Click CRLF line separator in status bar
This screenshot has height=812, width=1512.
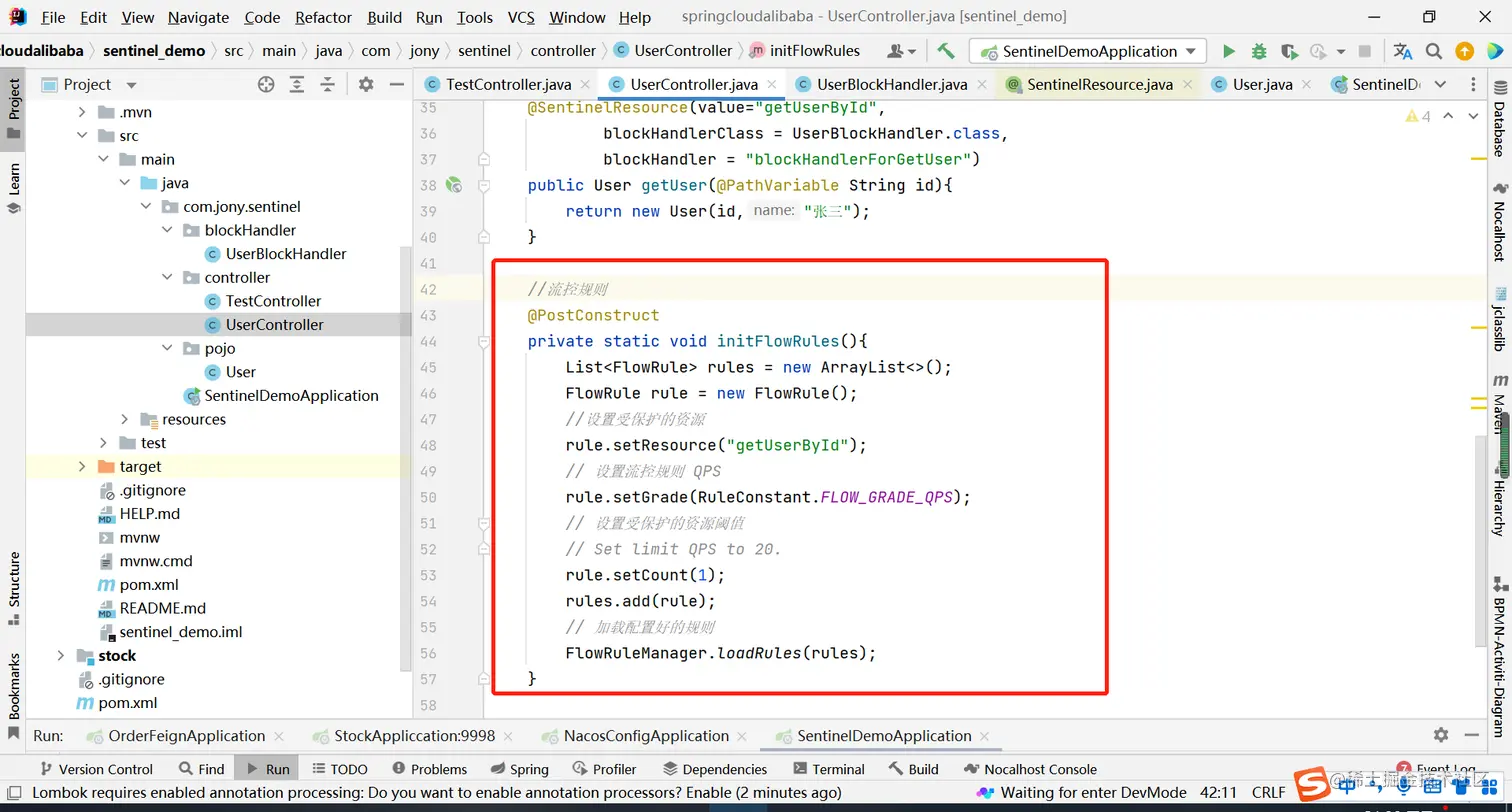[1268, 792]
